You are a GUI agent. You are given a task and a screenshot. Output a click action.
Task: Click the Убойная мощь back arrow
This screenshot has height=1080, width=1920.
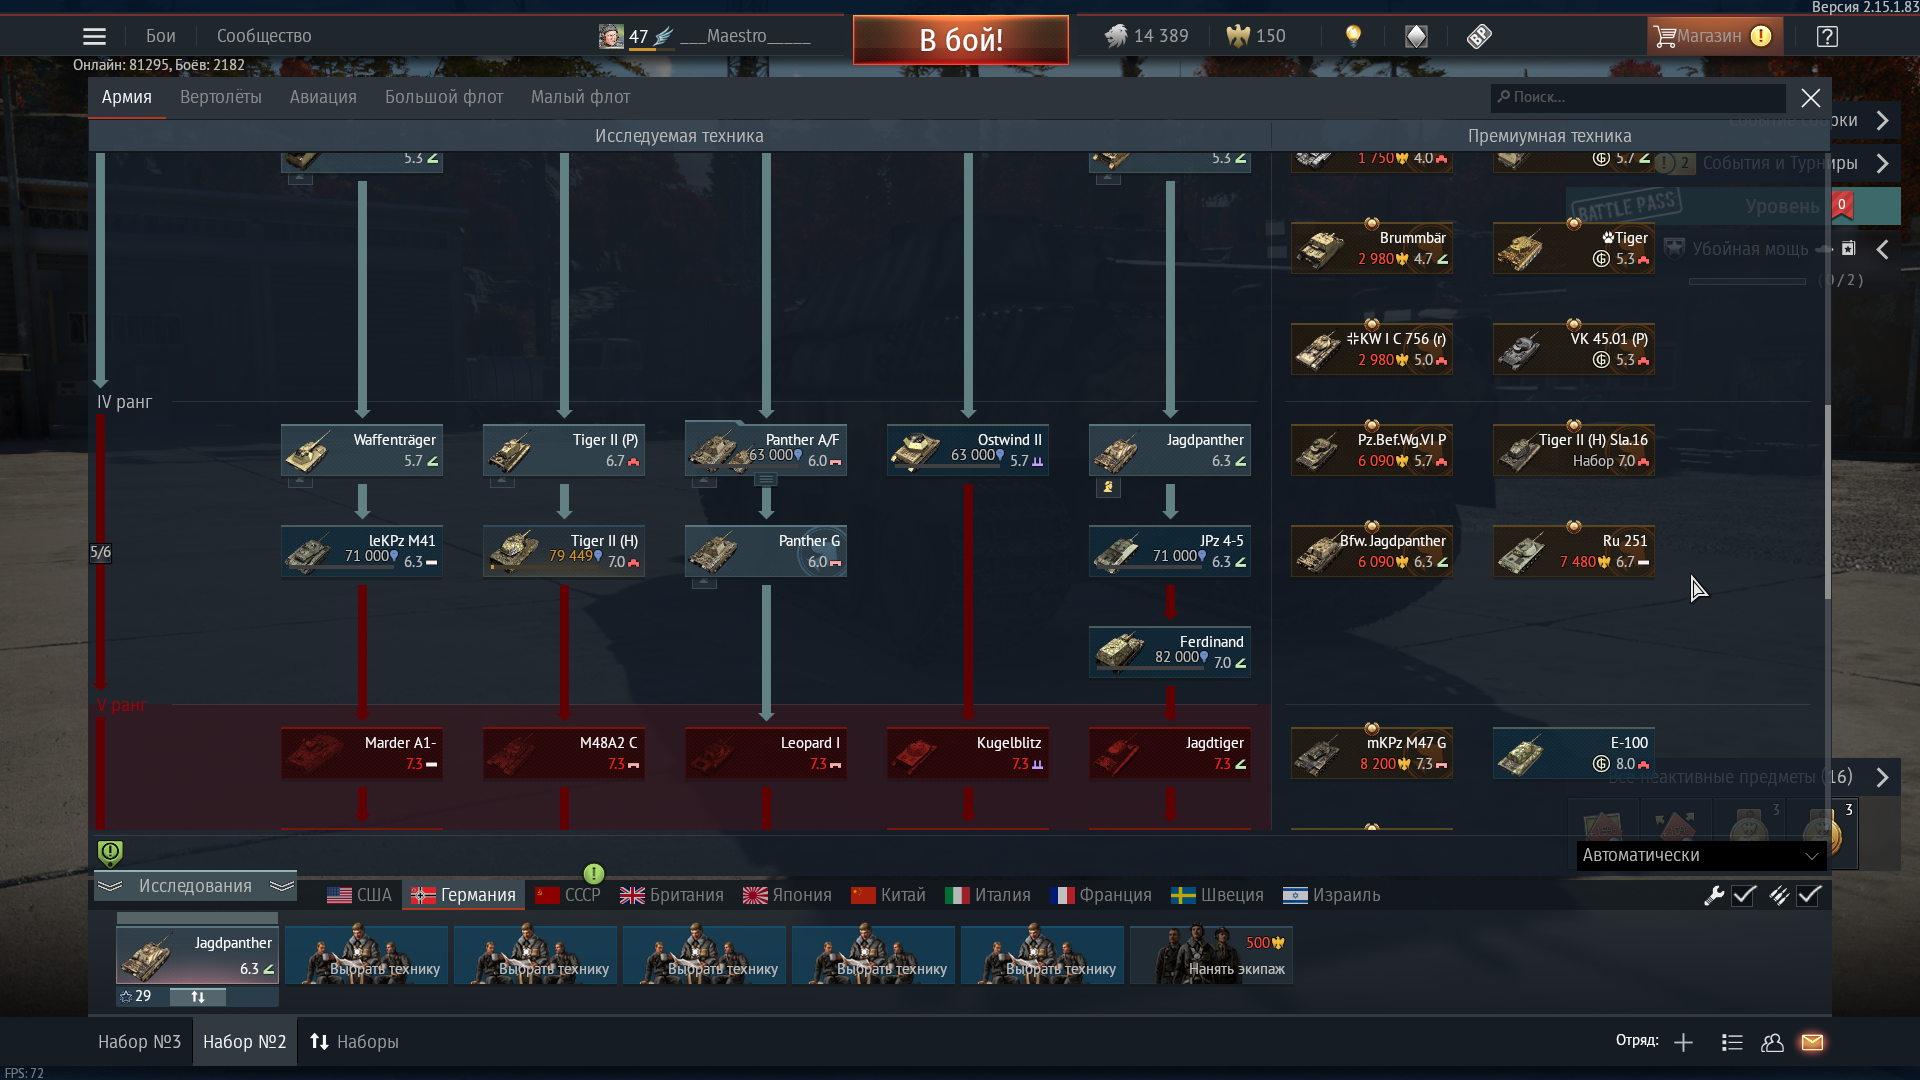coord(1883,249)
